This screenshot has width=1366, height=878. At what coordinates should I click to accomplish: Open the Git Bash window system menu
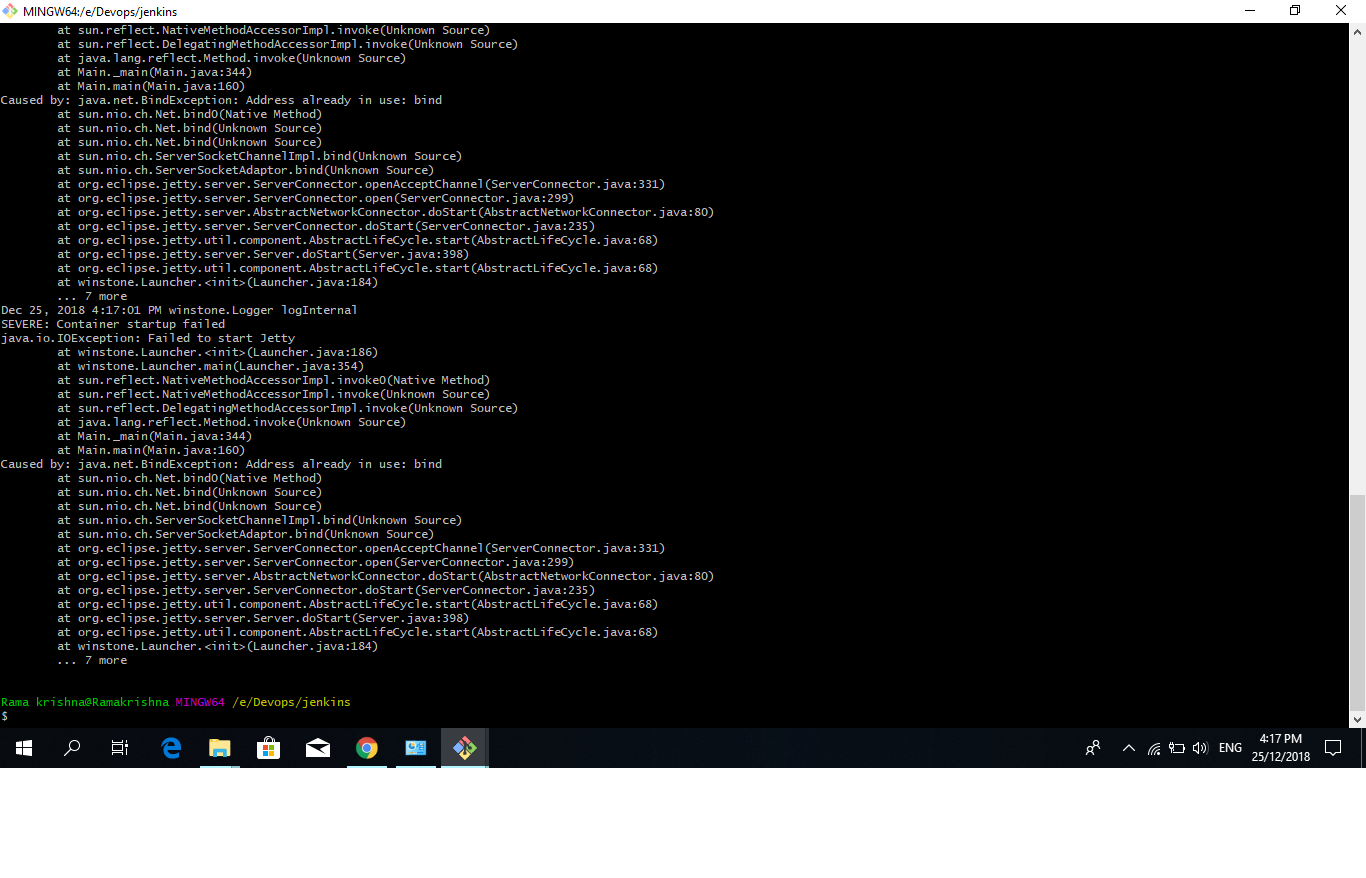pos(9,11)
